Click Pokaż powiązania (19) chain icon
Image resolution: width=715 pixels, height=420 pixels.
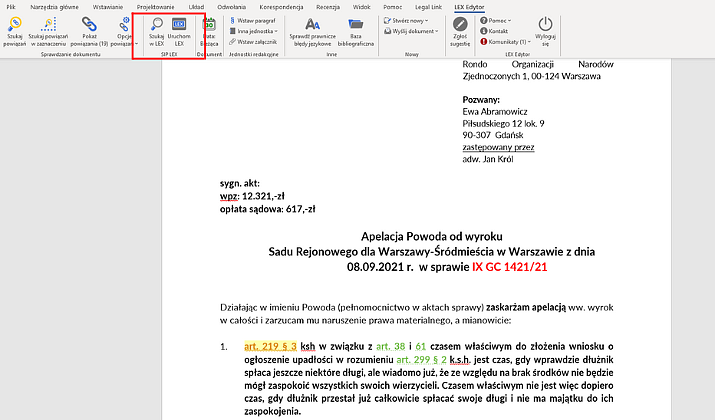(x=89, y=24)
